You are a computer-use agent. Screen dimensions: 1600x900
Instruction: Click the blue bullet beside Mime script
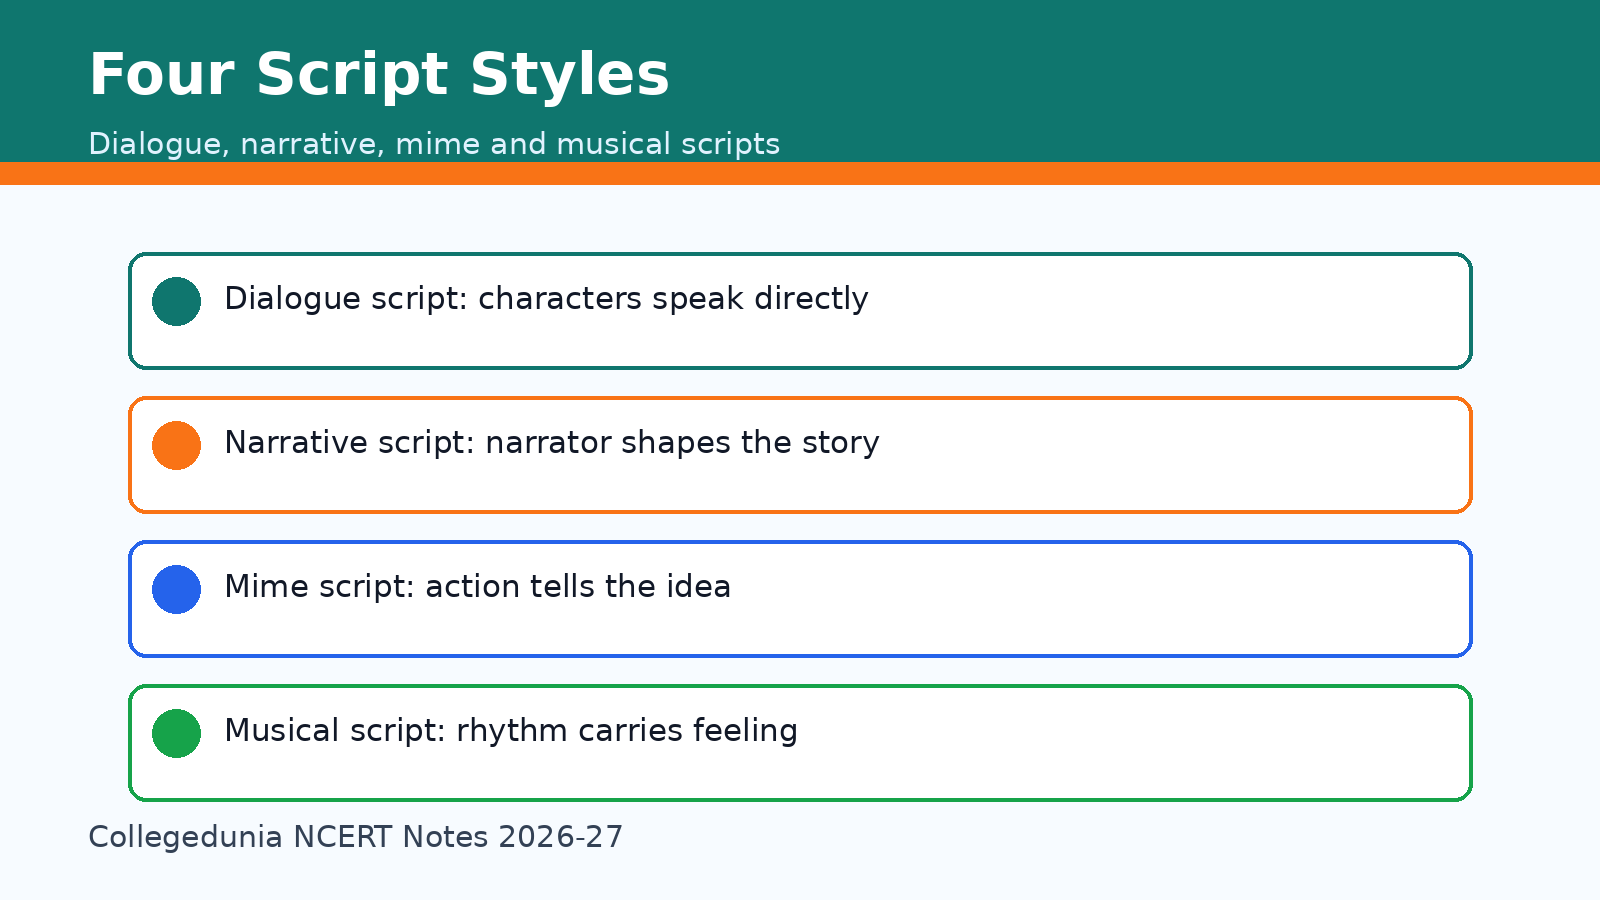point(176,589)
